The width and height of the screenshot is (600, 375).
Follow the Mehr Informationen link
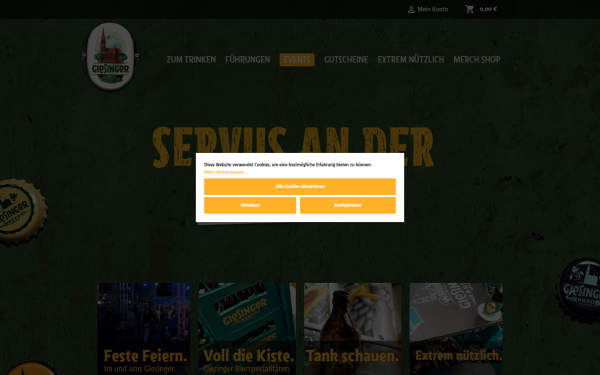pyautogui.click(x=225, y=172)
